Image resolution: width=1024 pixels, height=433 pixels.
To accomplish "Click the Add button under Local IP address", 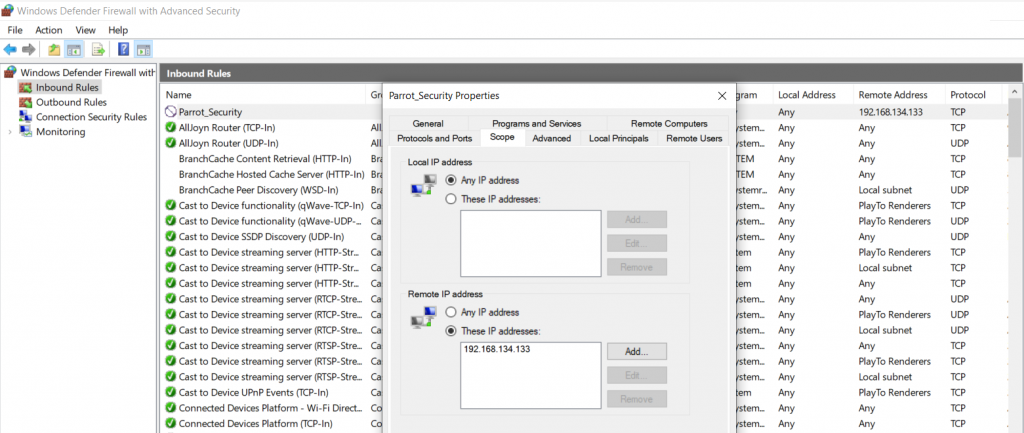I will (637, 219).
